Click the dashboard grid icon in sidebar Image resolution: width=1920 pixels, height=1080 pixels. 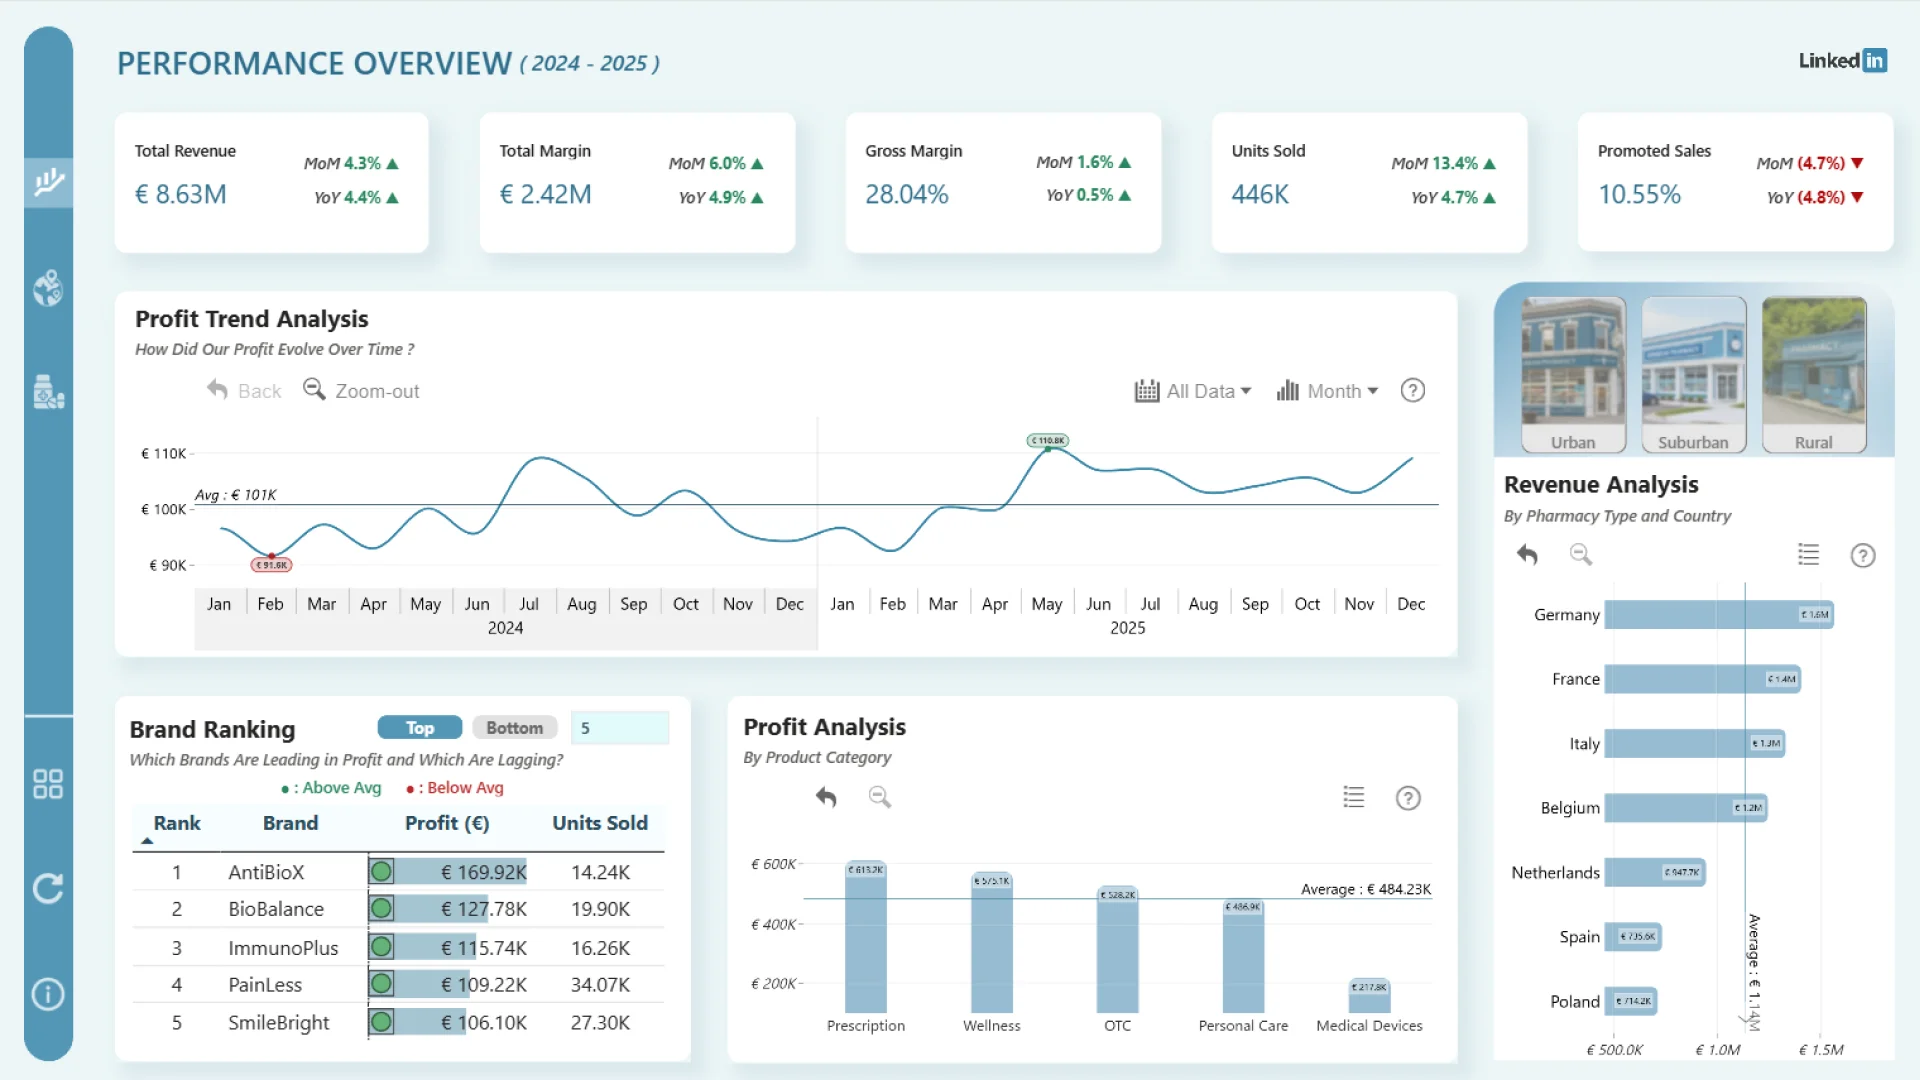click(x=48, y=784)
